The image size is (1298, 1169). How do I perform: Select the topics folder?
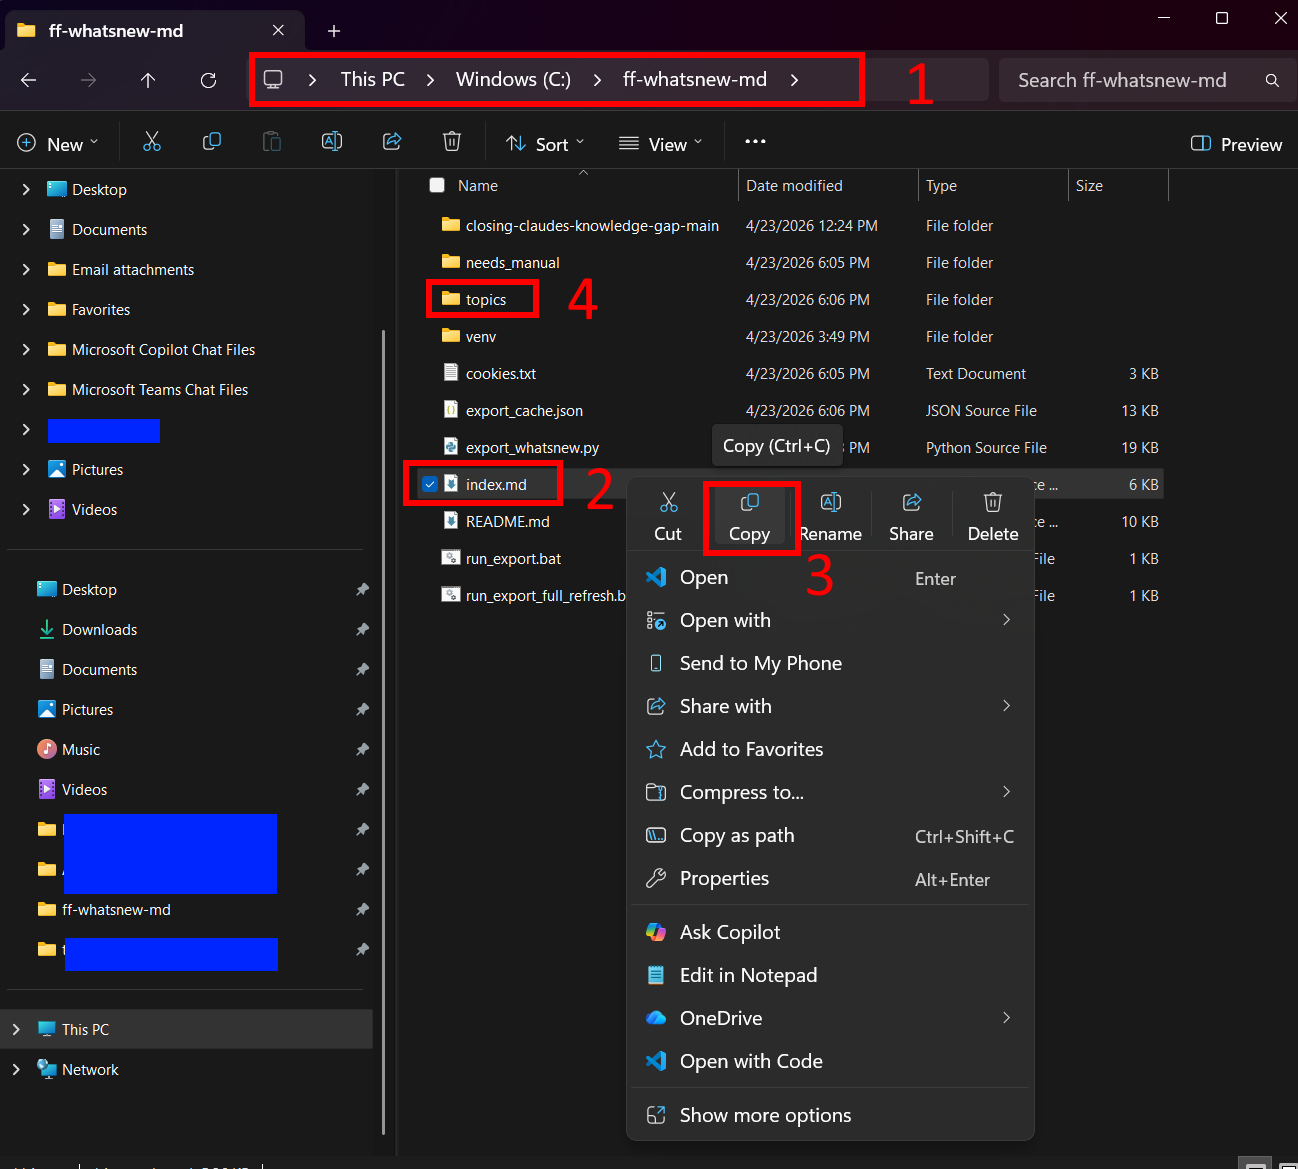(486, 300)
